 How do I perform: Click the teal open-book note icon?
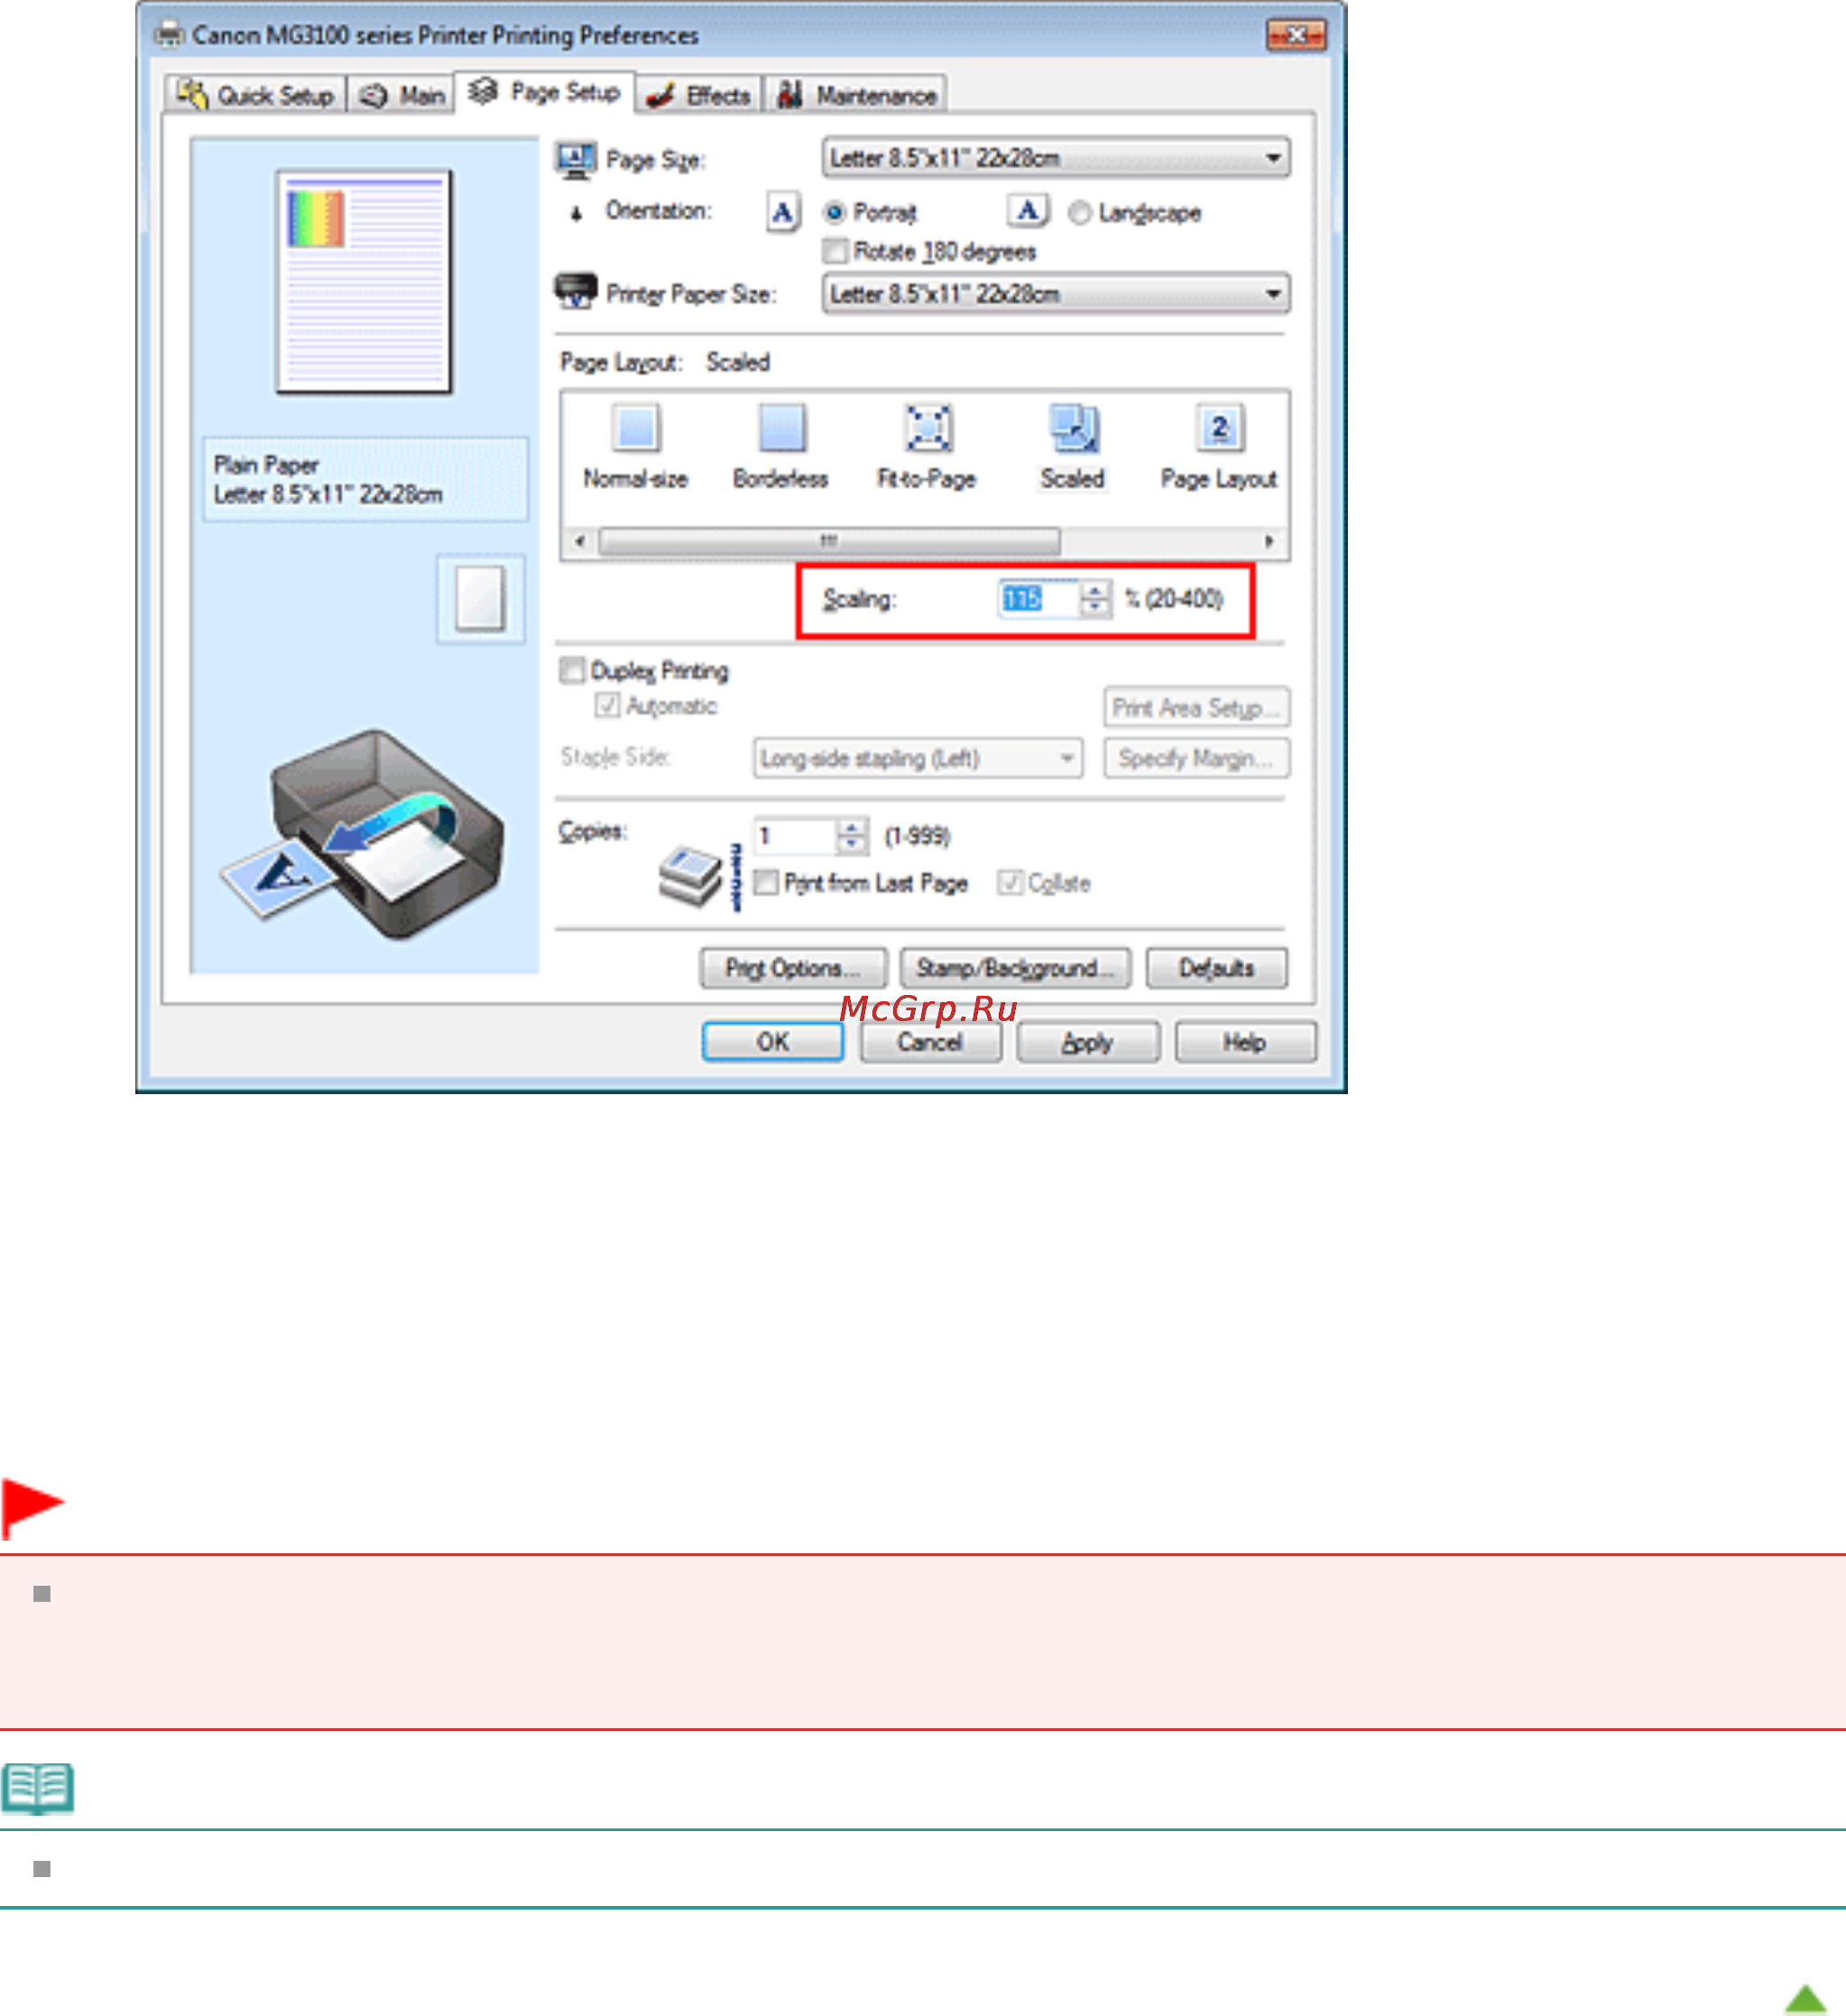pos(38,1789)
